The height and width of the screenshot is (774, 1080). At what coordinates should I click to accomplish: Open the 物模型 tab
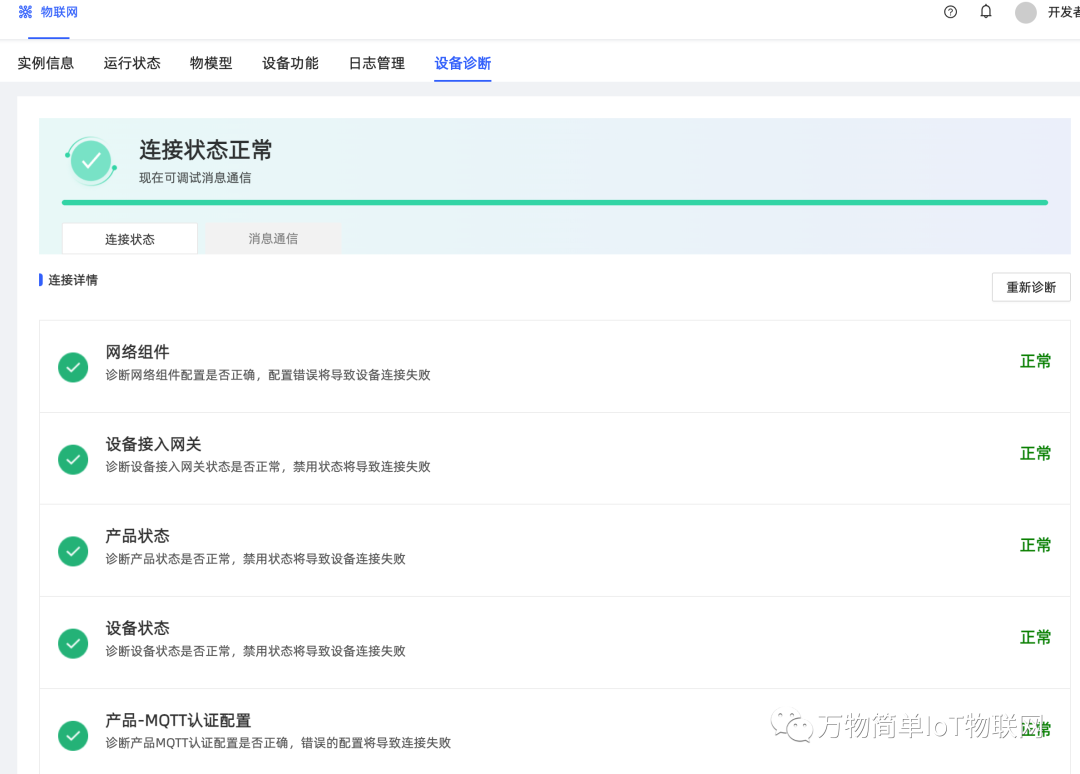[211, 63]
